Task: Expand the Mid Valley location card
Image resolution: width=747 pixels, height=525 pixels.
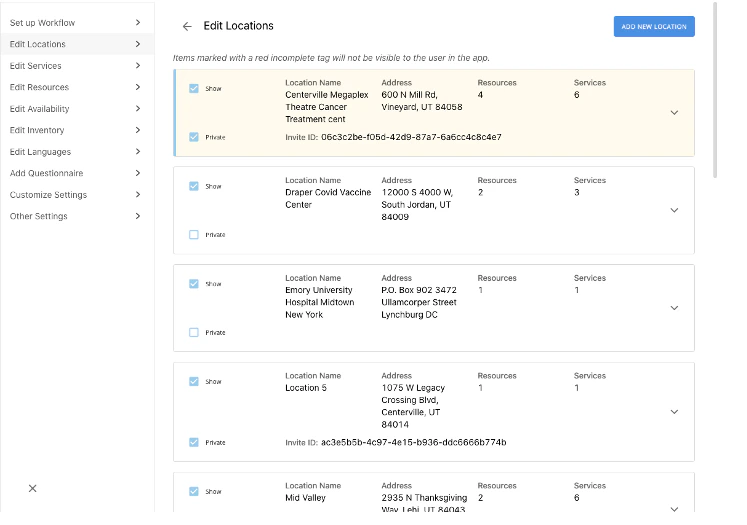Action: [x=674, y=509]
